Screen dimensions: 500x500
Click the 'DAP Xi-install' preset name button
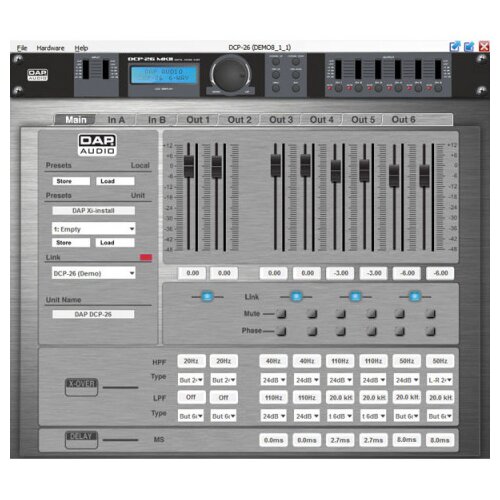coord(94,211)
